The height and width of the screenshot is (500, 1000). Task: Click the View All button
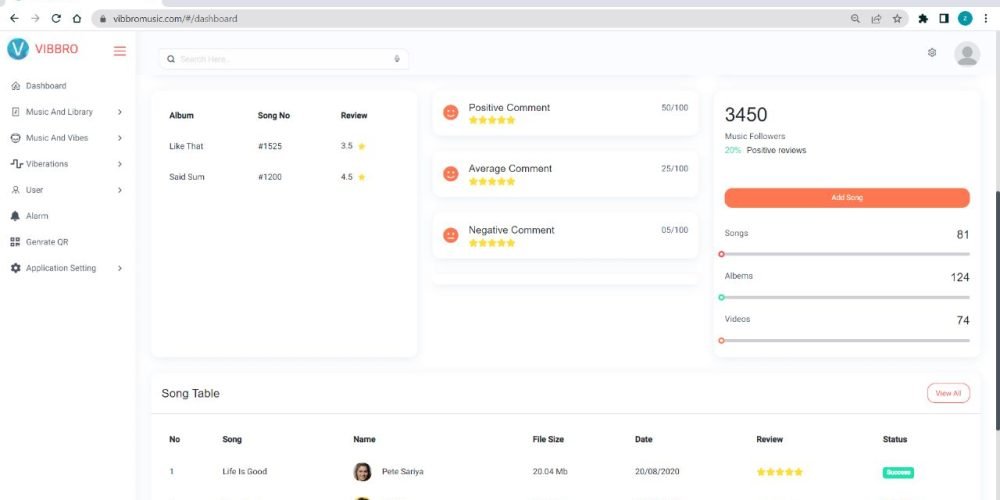(947, 394)
